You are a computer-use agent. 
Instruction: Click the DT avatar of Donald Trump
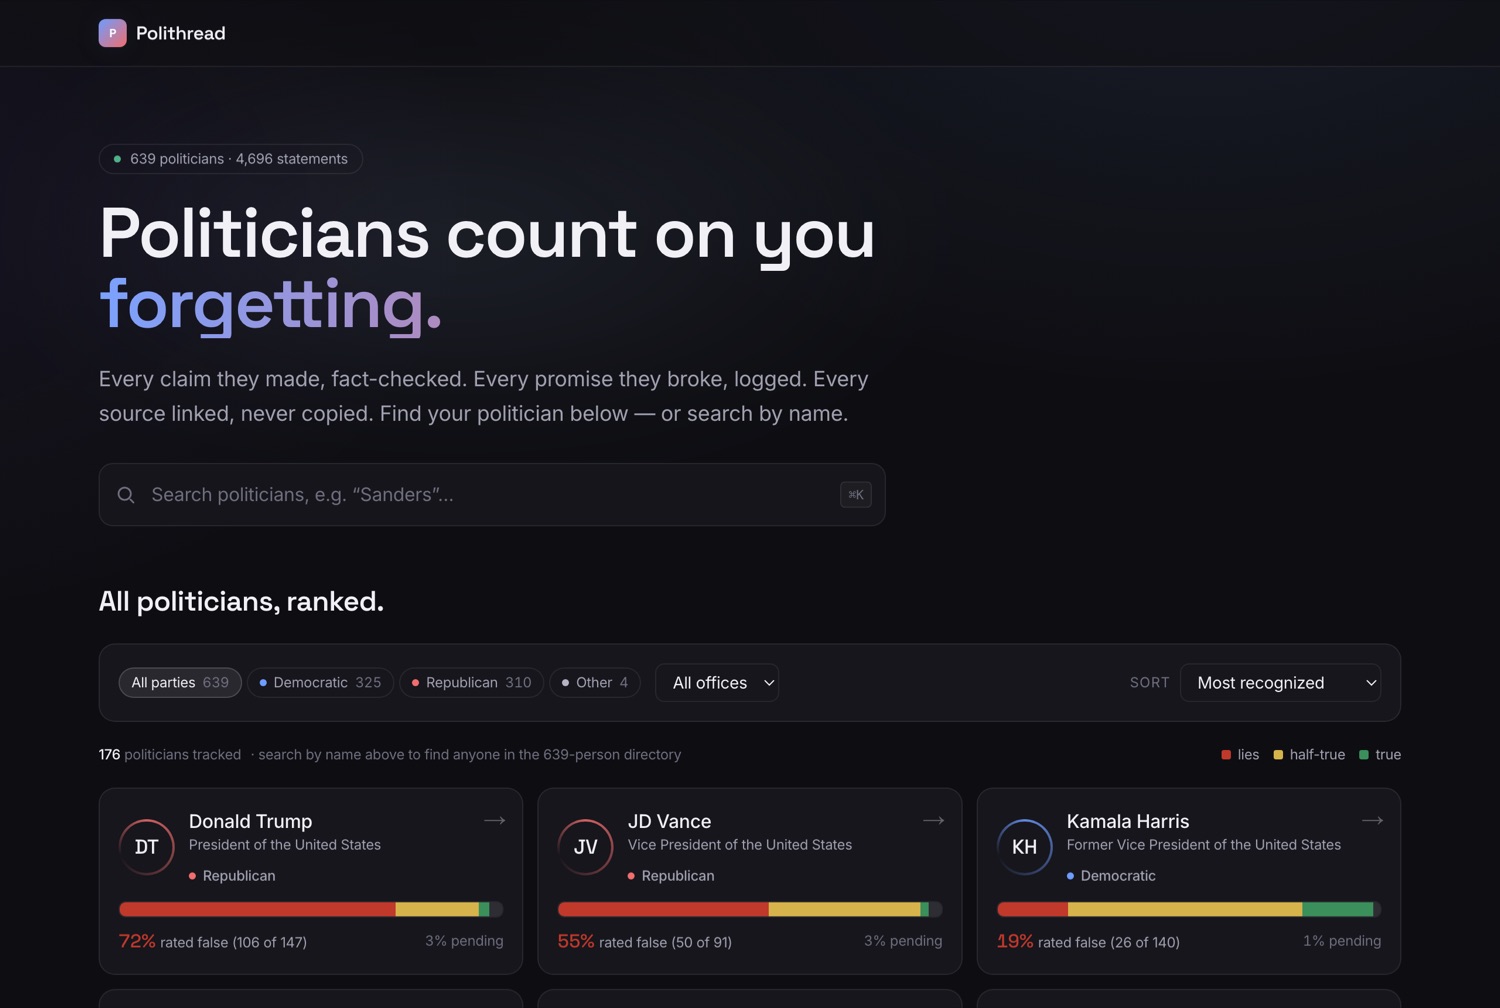[x=147, y=847]
